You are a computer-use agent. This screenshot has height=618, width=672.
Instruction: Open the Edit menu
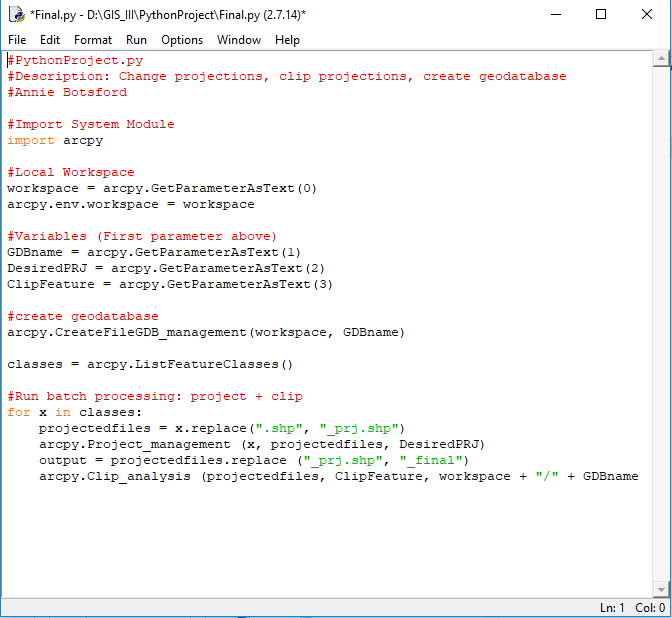(x=50, y=40)
